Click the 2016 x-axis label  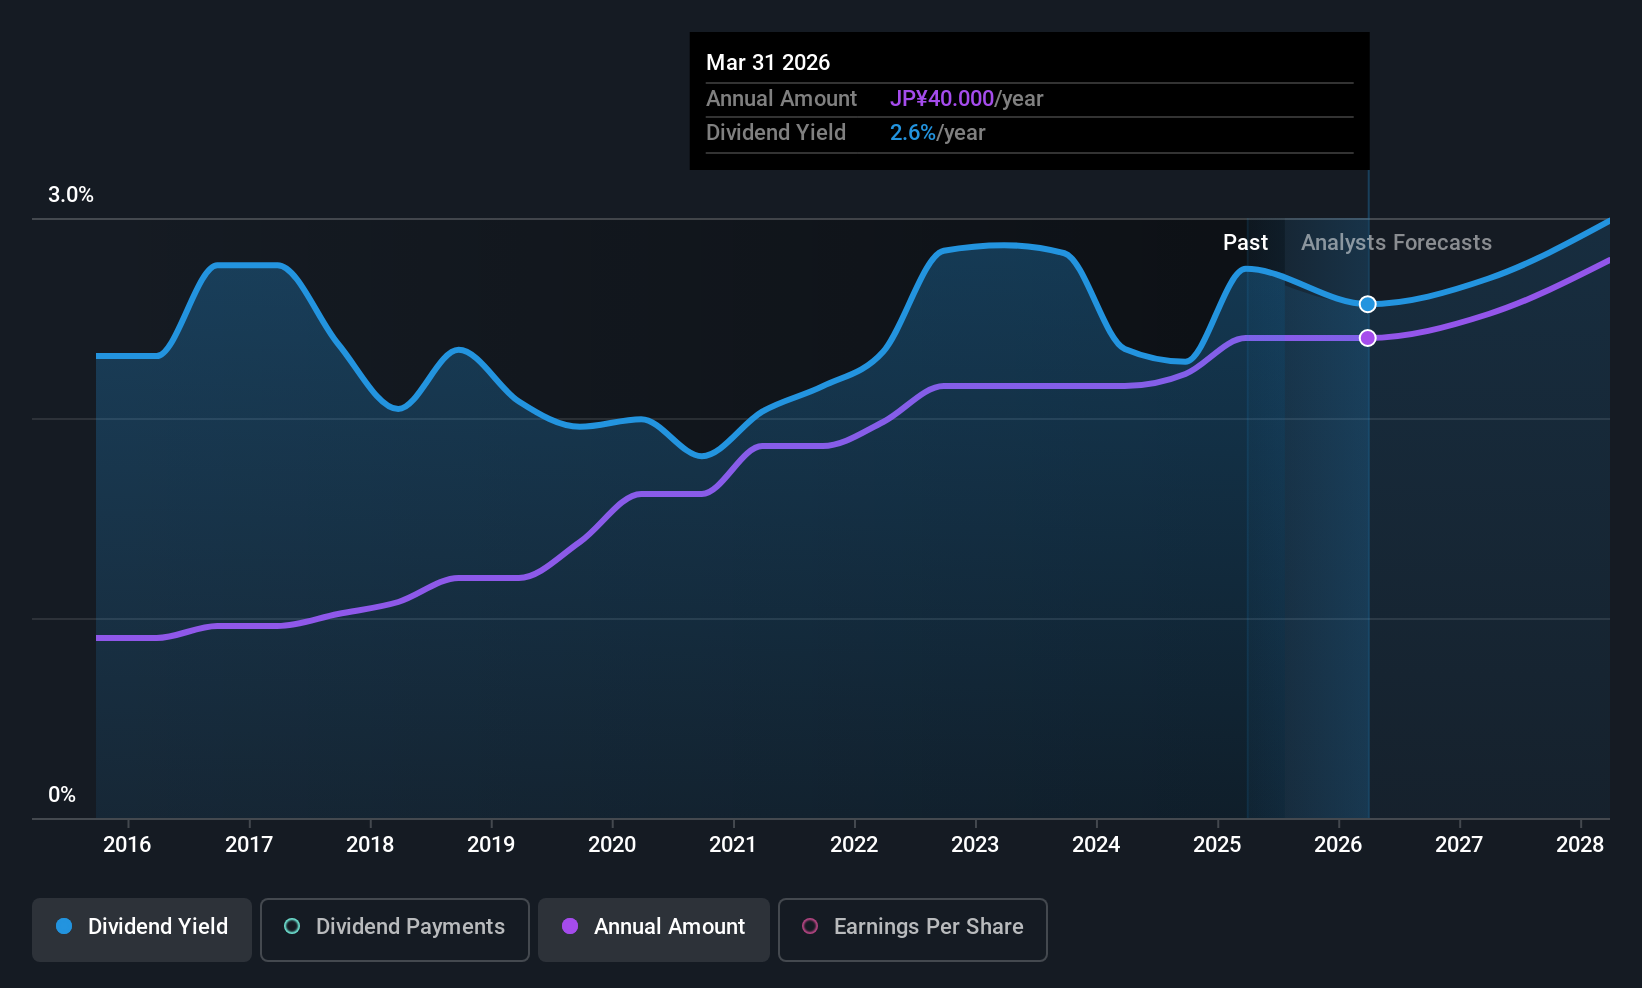pyautogui.click(x=127, y=845)
